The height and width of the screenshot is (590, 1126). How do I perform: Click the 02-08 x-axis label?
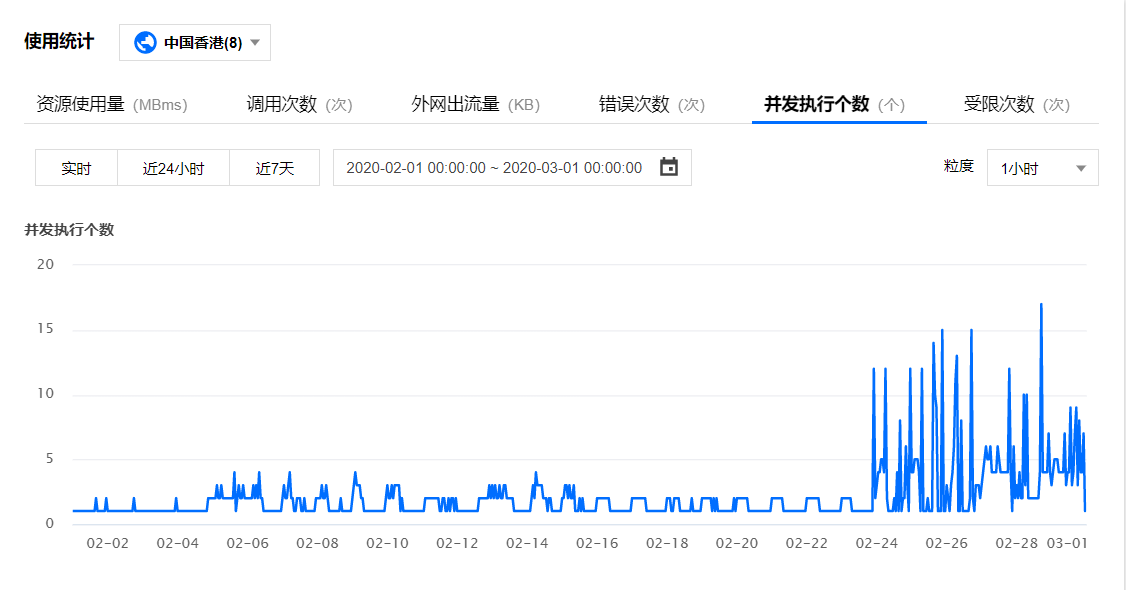coord(317,543)
